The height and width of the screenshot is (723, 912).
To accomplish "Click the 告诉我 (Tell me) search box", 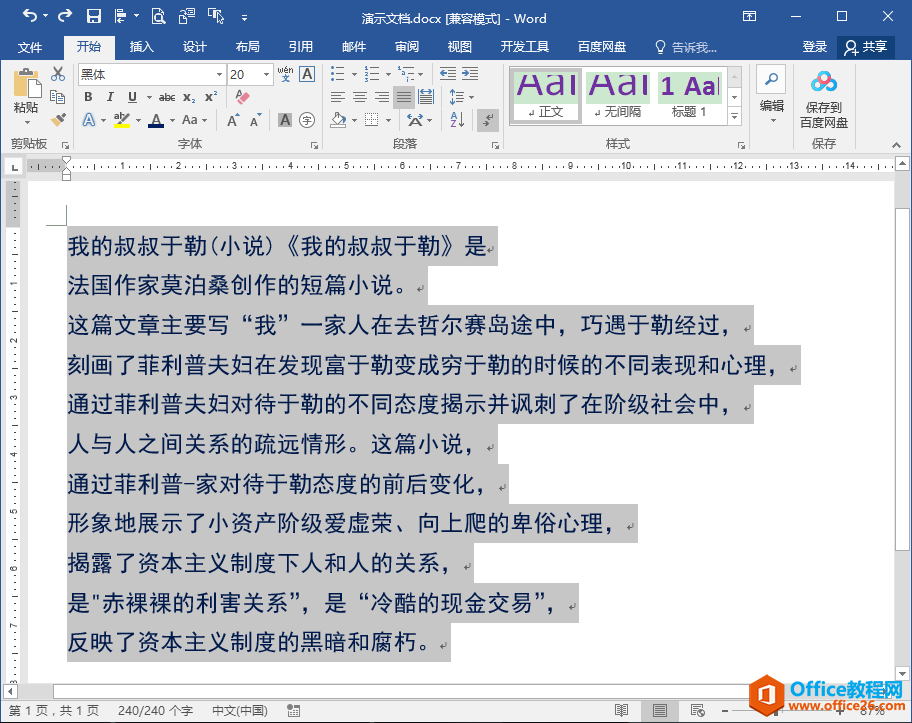I will tap(686, 47).
